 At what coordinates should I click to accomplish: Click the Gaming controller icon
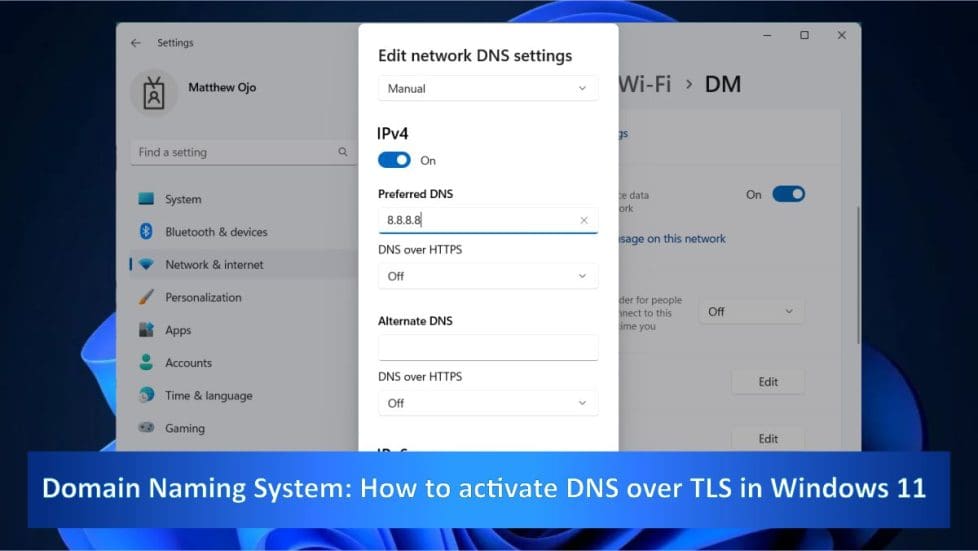pos(146,428)
